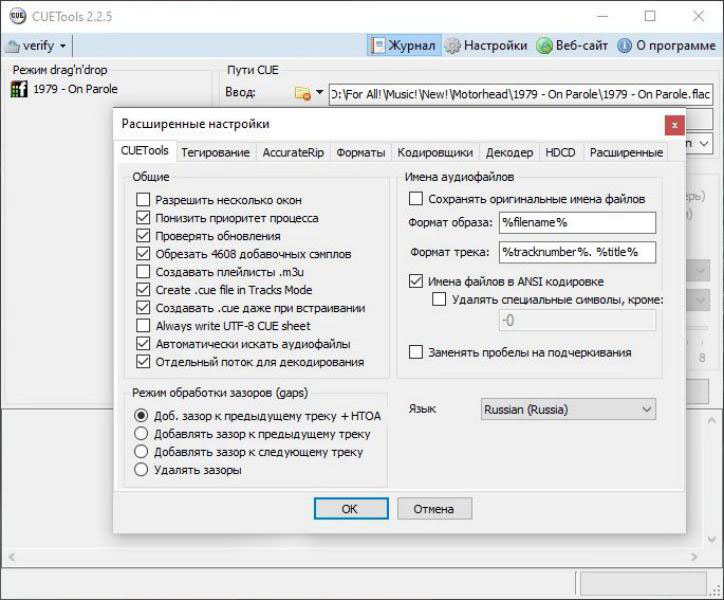Switch to the Форматы tab
The image size is (724, 600).
(x=360, y=152)
